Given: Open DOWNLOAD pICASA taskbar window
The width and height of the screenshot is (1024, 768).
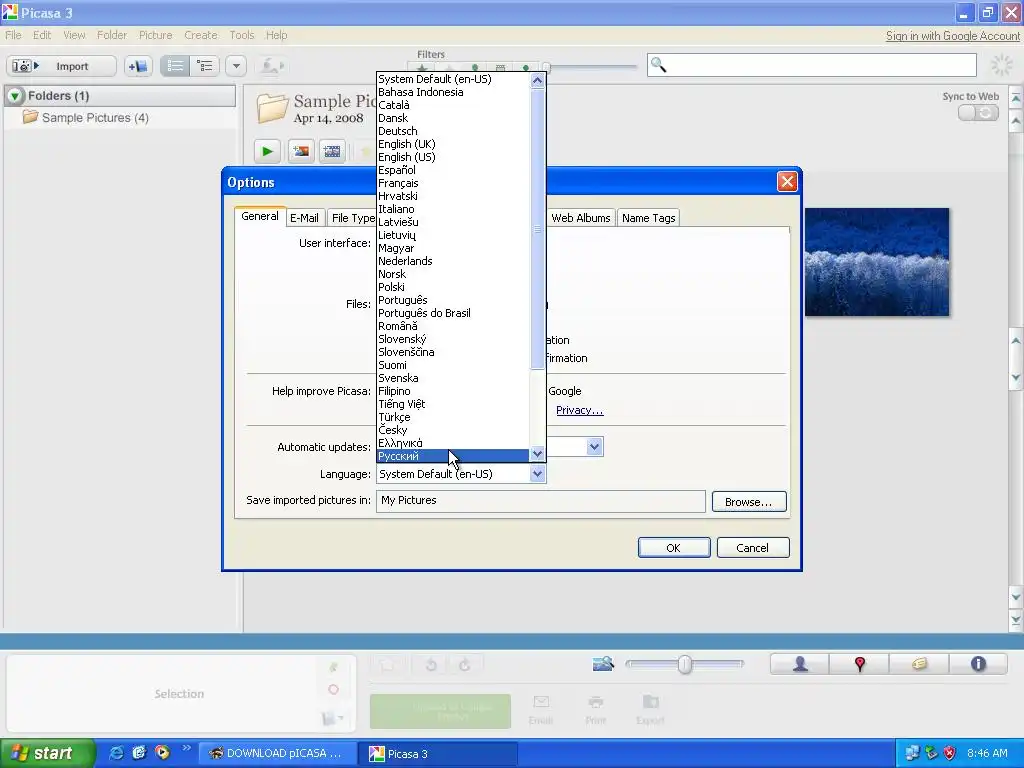Looking at the screenshot, I should (x=277, y=753).
